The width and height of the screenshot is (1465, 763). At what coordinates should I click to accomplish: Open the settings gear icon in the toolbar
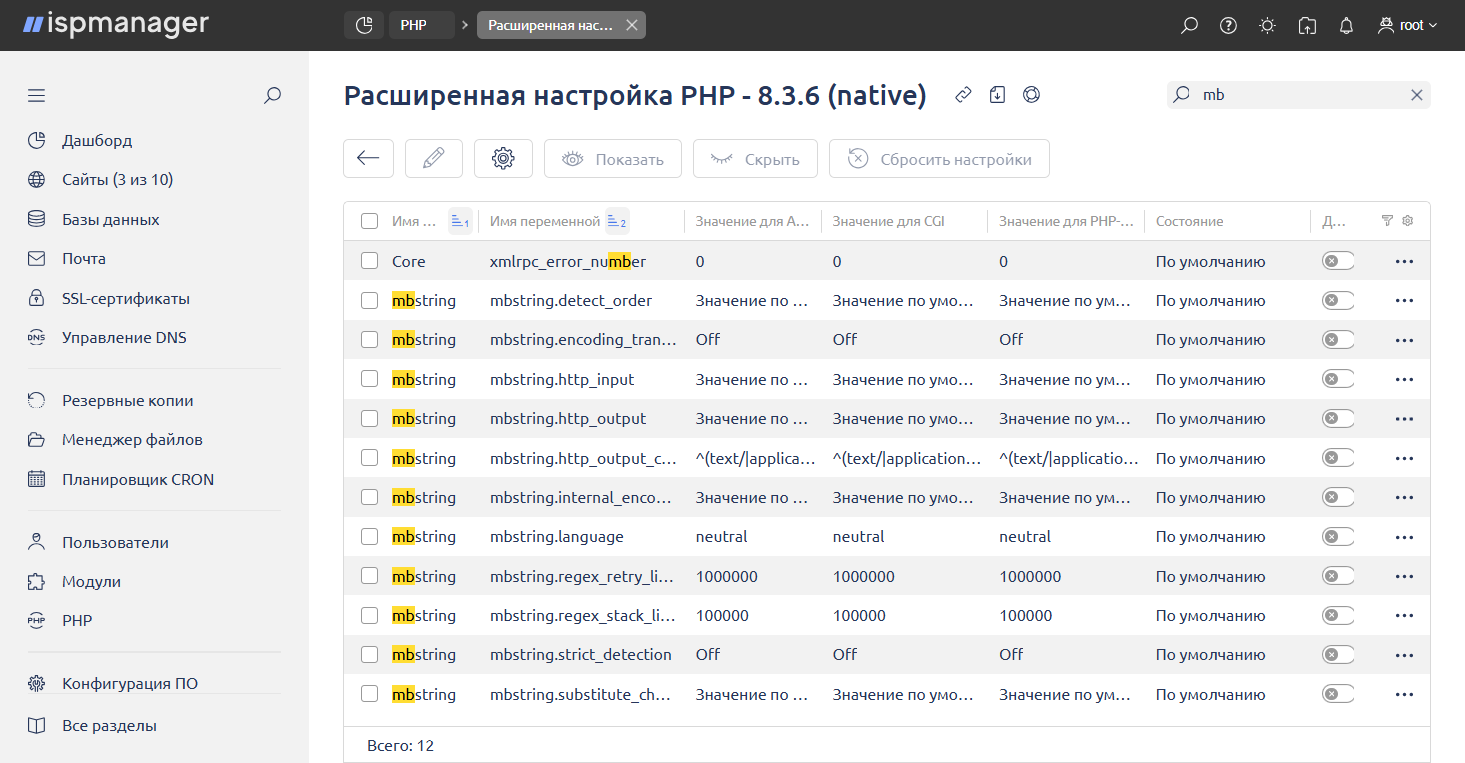[503, 158]
